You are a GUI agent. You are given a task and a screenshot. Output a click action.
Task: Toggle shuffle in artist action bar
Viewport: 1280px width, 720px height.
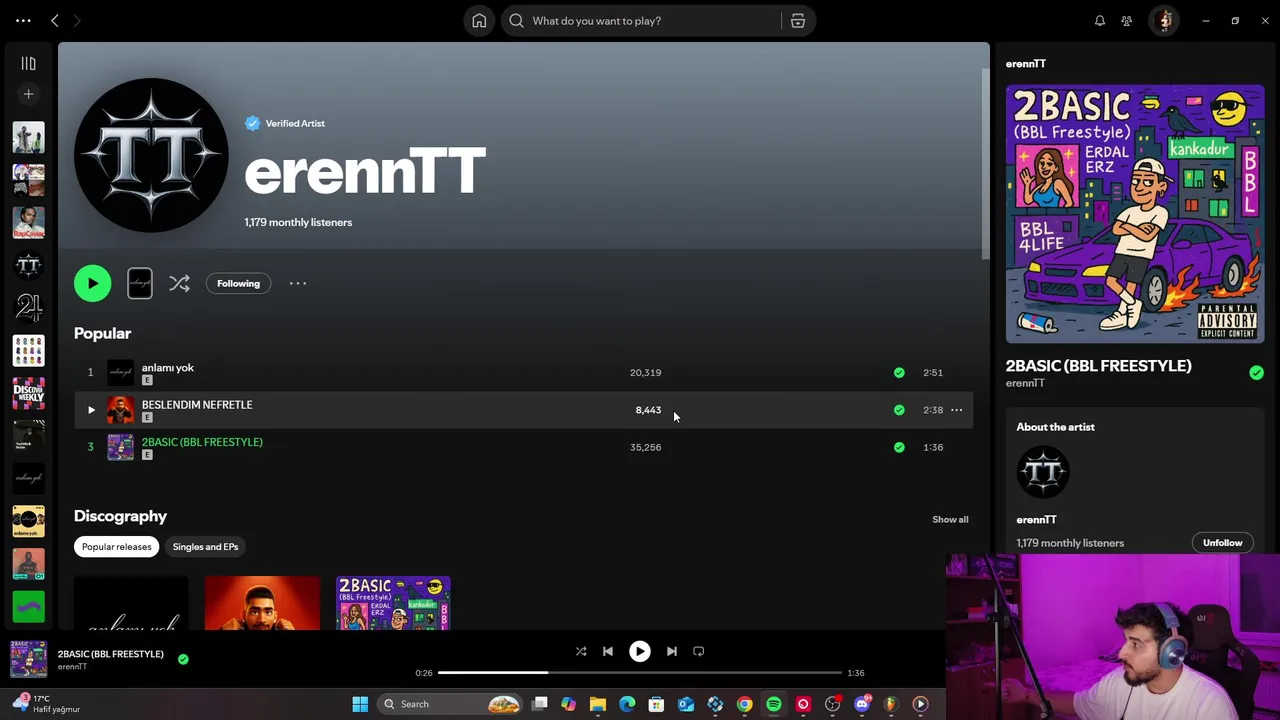[179, 284]
